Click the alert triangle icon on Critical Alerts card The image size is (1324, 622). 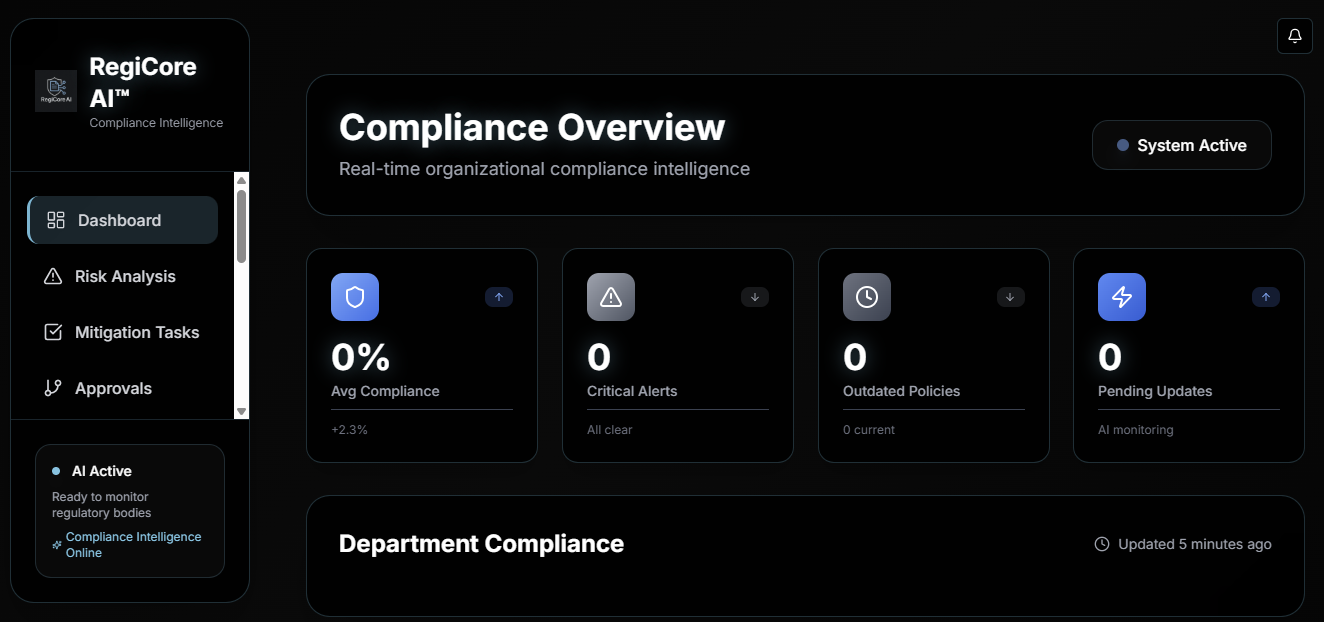611,297
